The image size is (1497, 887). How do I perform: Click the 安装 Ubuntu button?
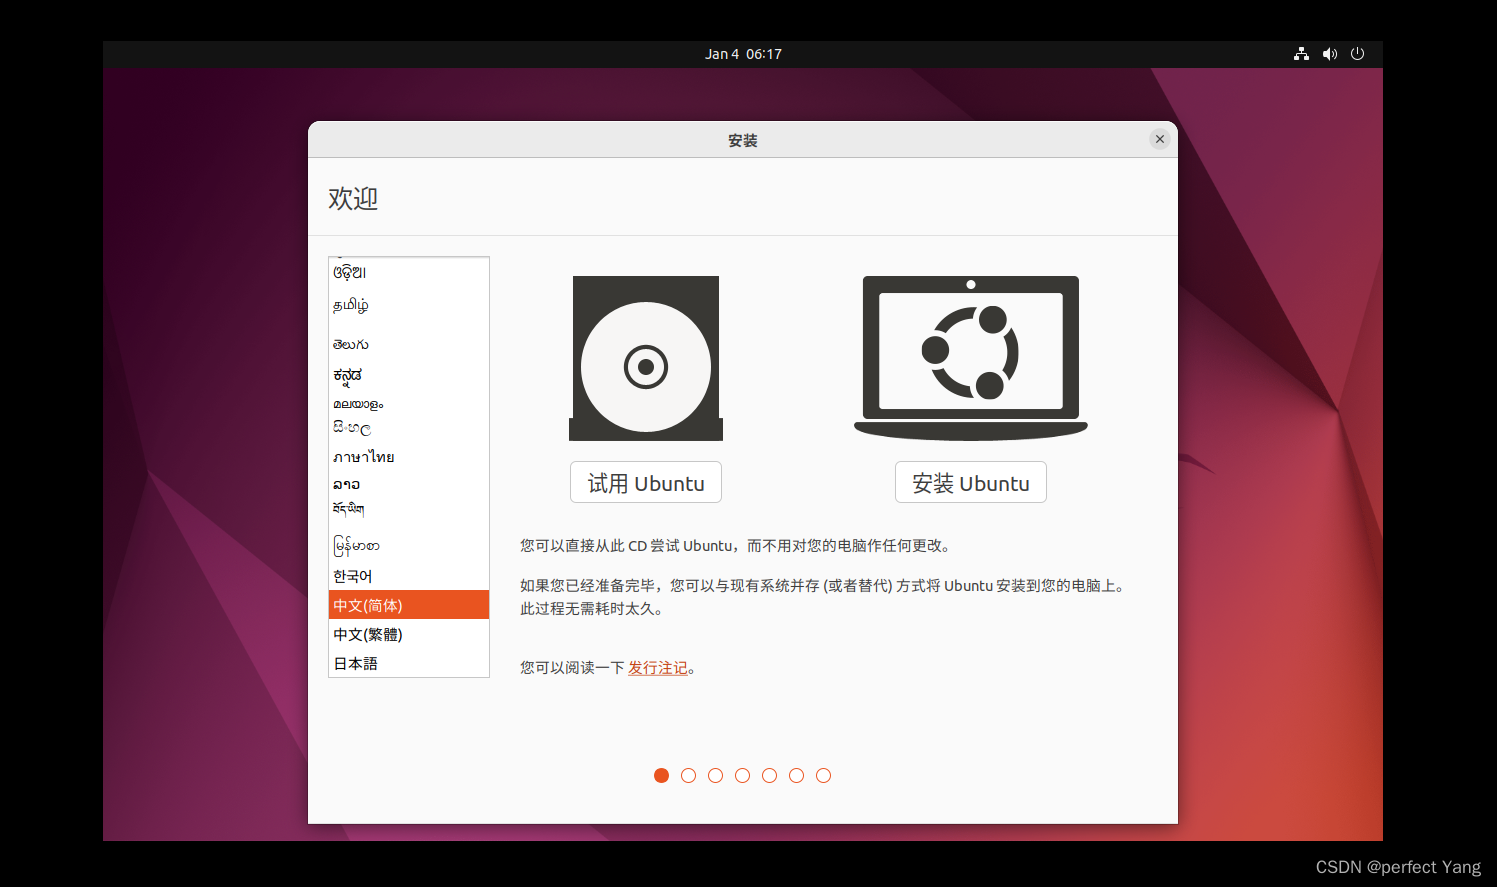point(970,482)
